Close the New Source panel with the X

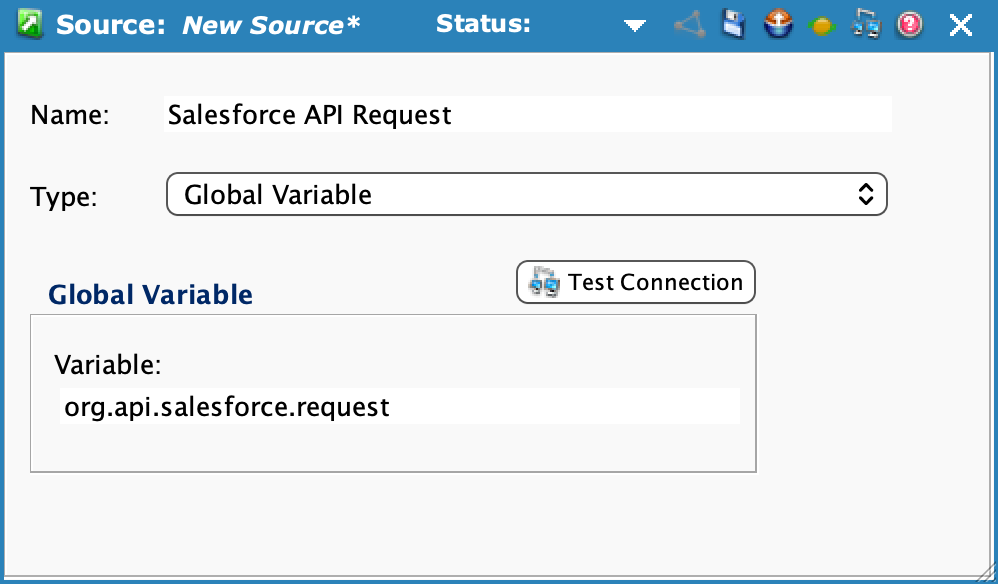pos(960,26)
